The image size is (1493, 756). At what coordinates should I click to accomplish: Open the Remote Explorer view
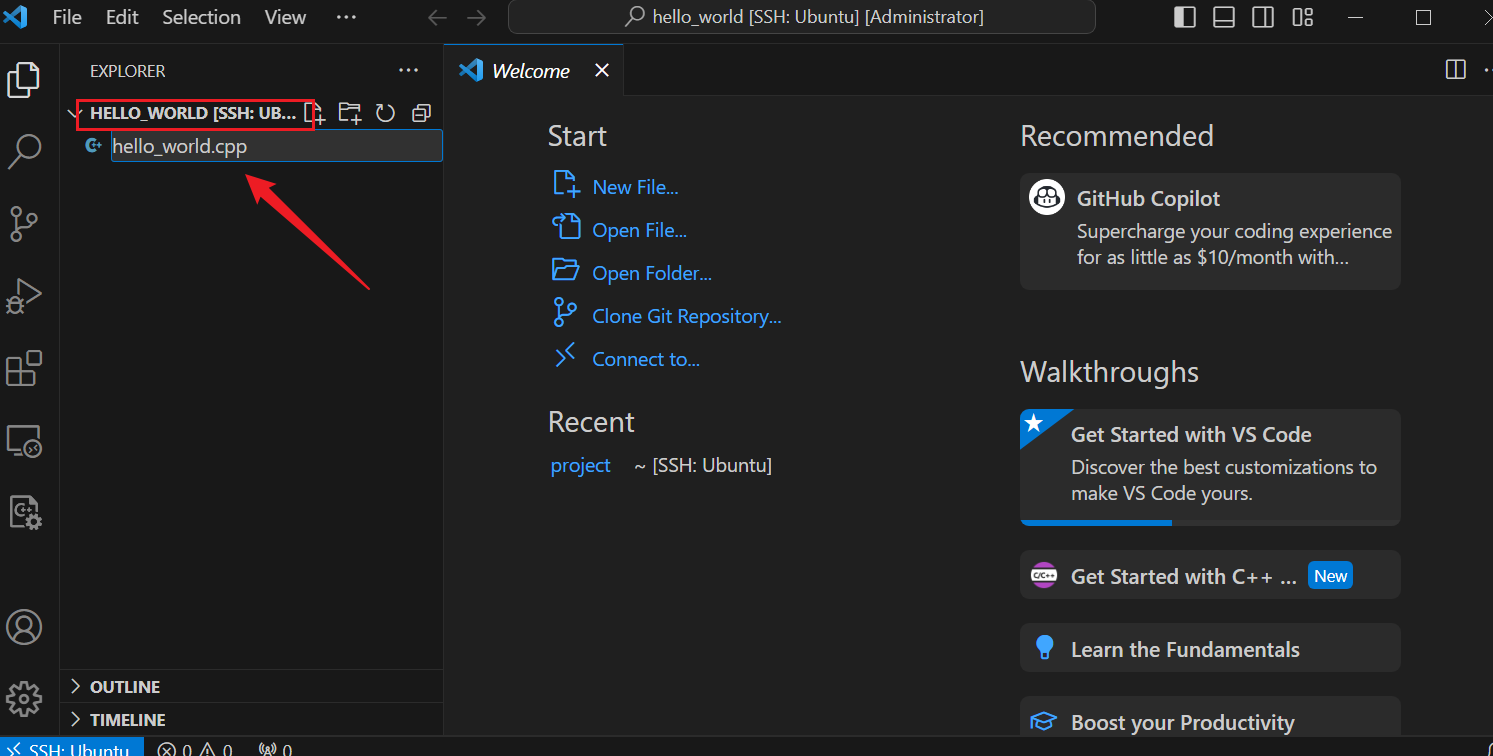coord(24,441)
